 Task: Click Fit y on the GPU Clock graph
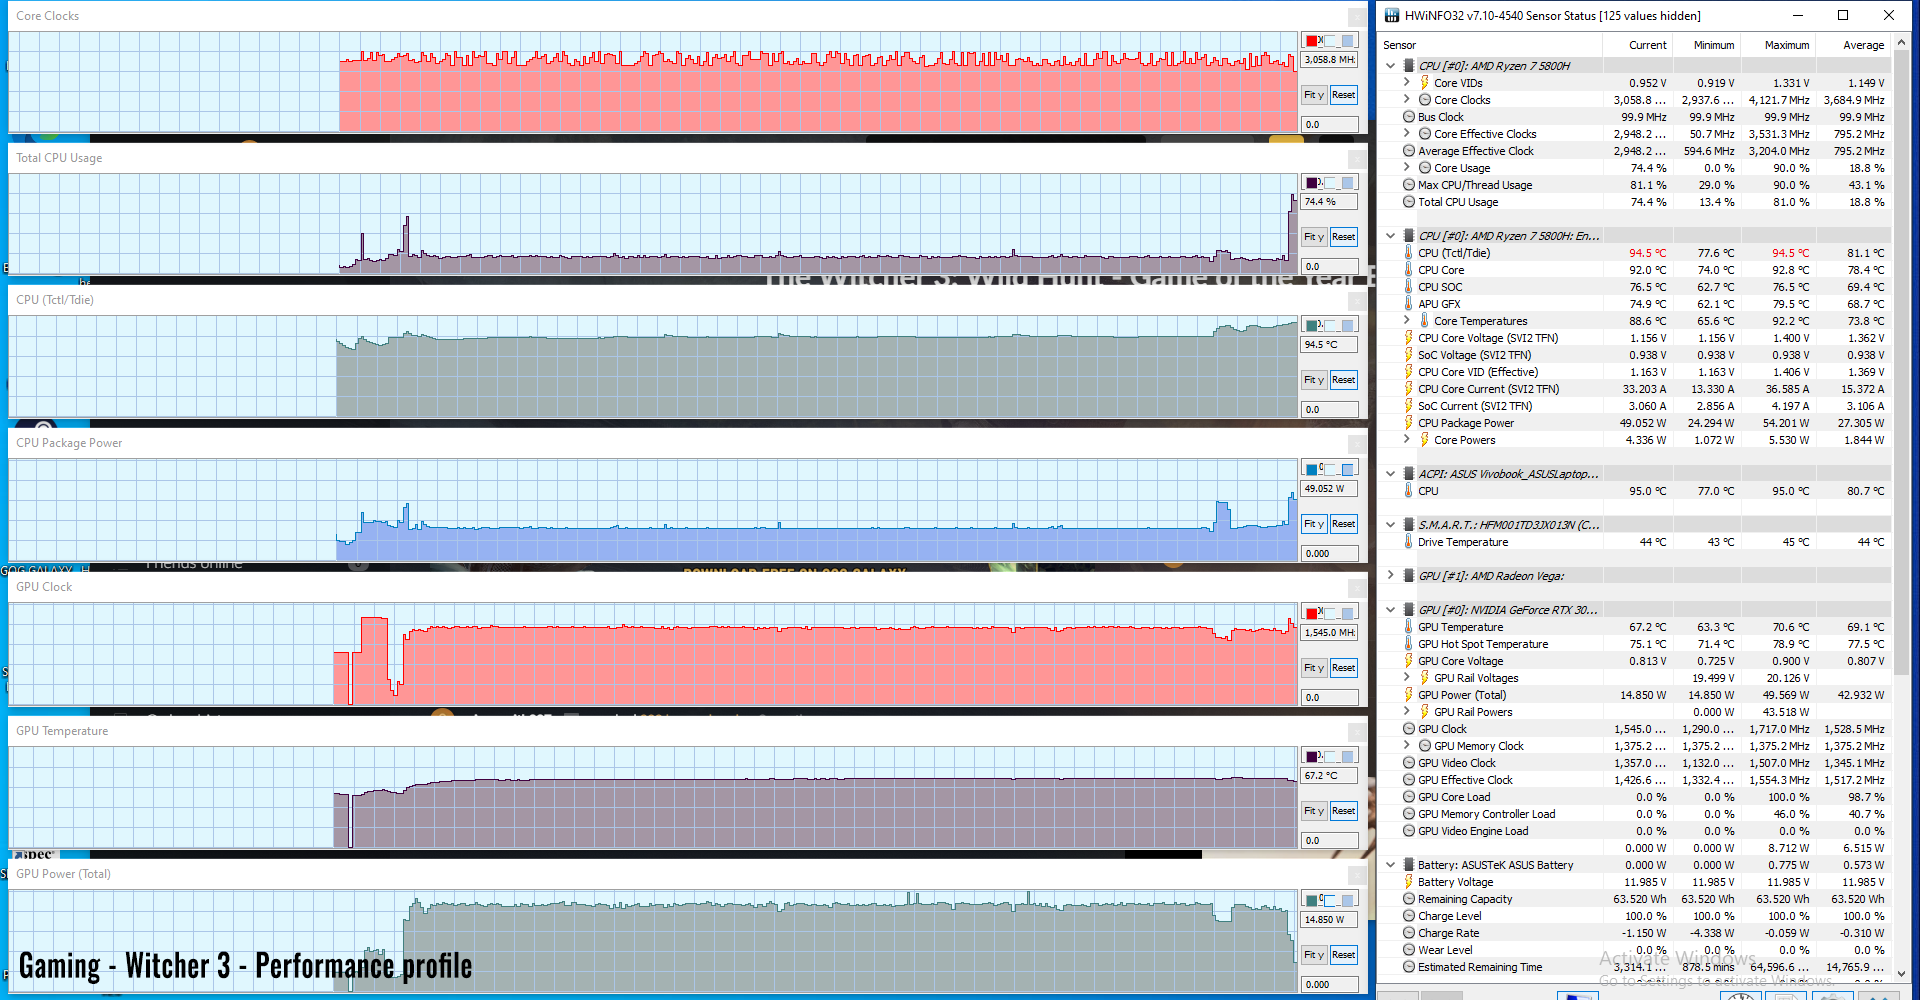[x=1313, y=668]
